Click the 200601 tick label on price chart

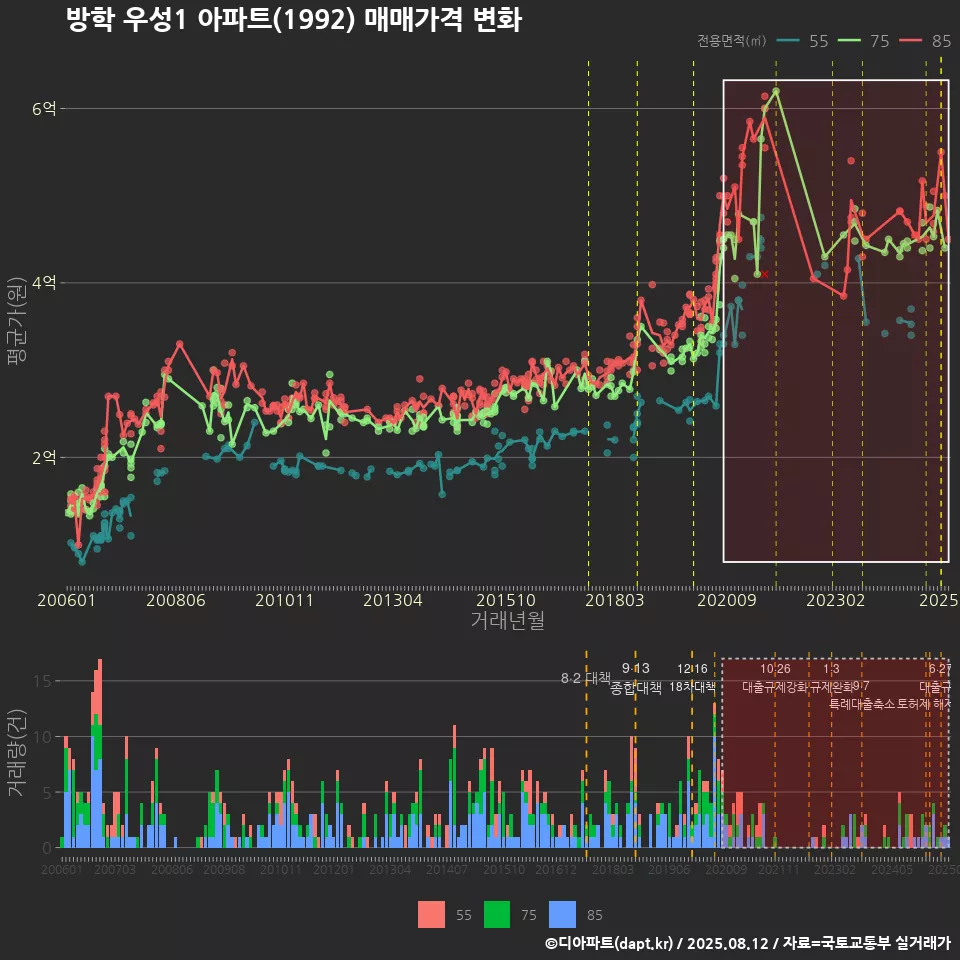pos(66,600)
